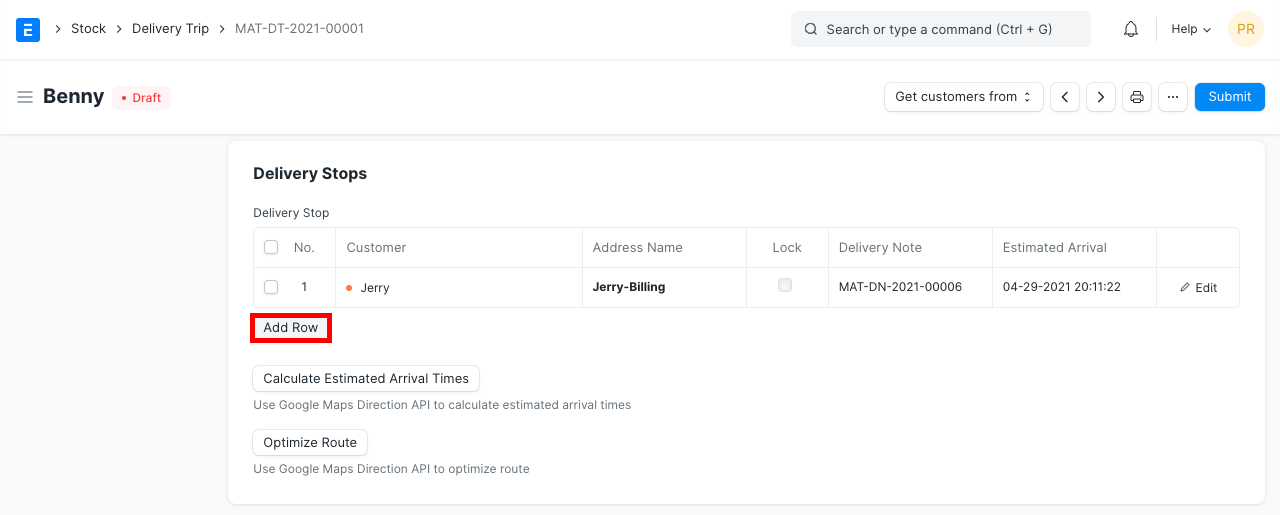Check the row 1 selection checkbox
This screenshot has width=1280, height=515.
point(271,287)
